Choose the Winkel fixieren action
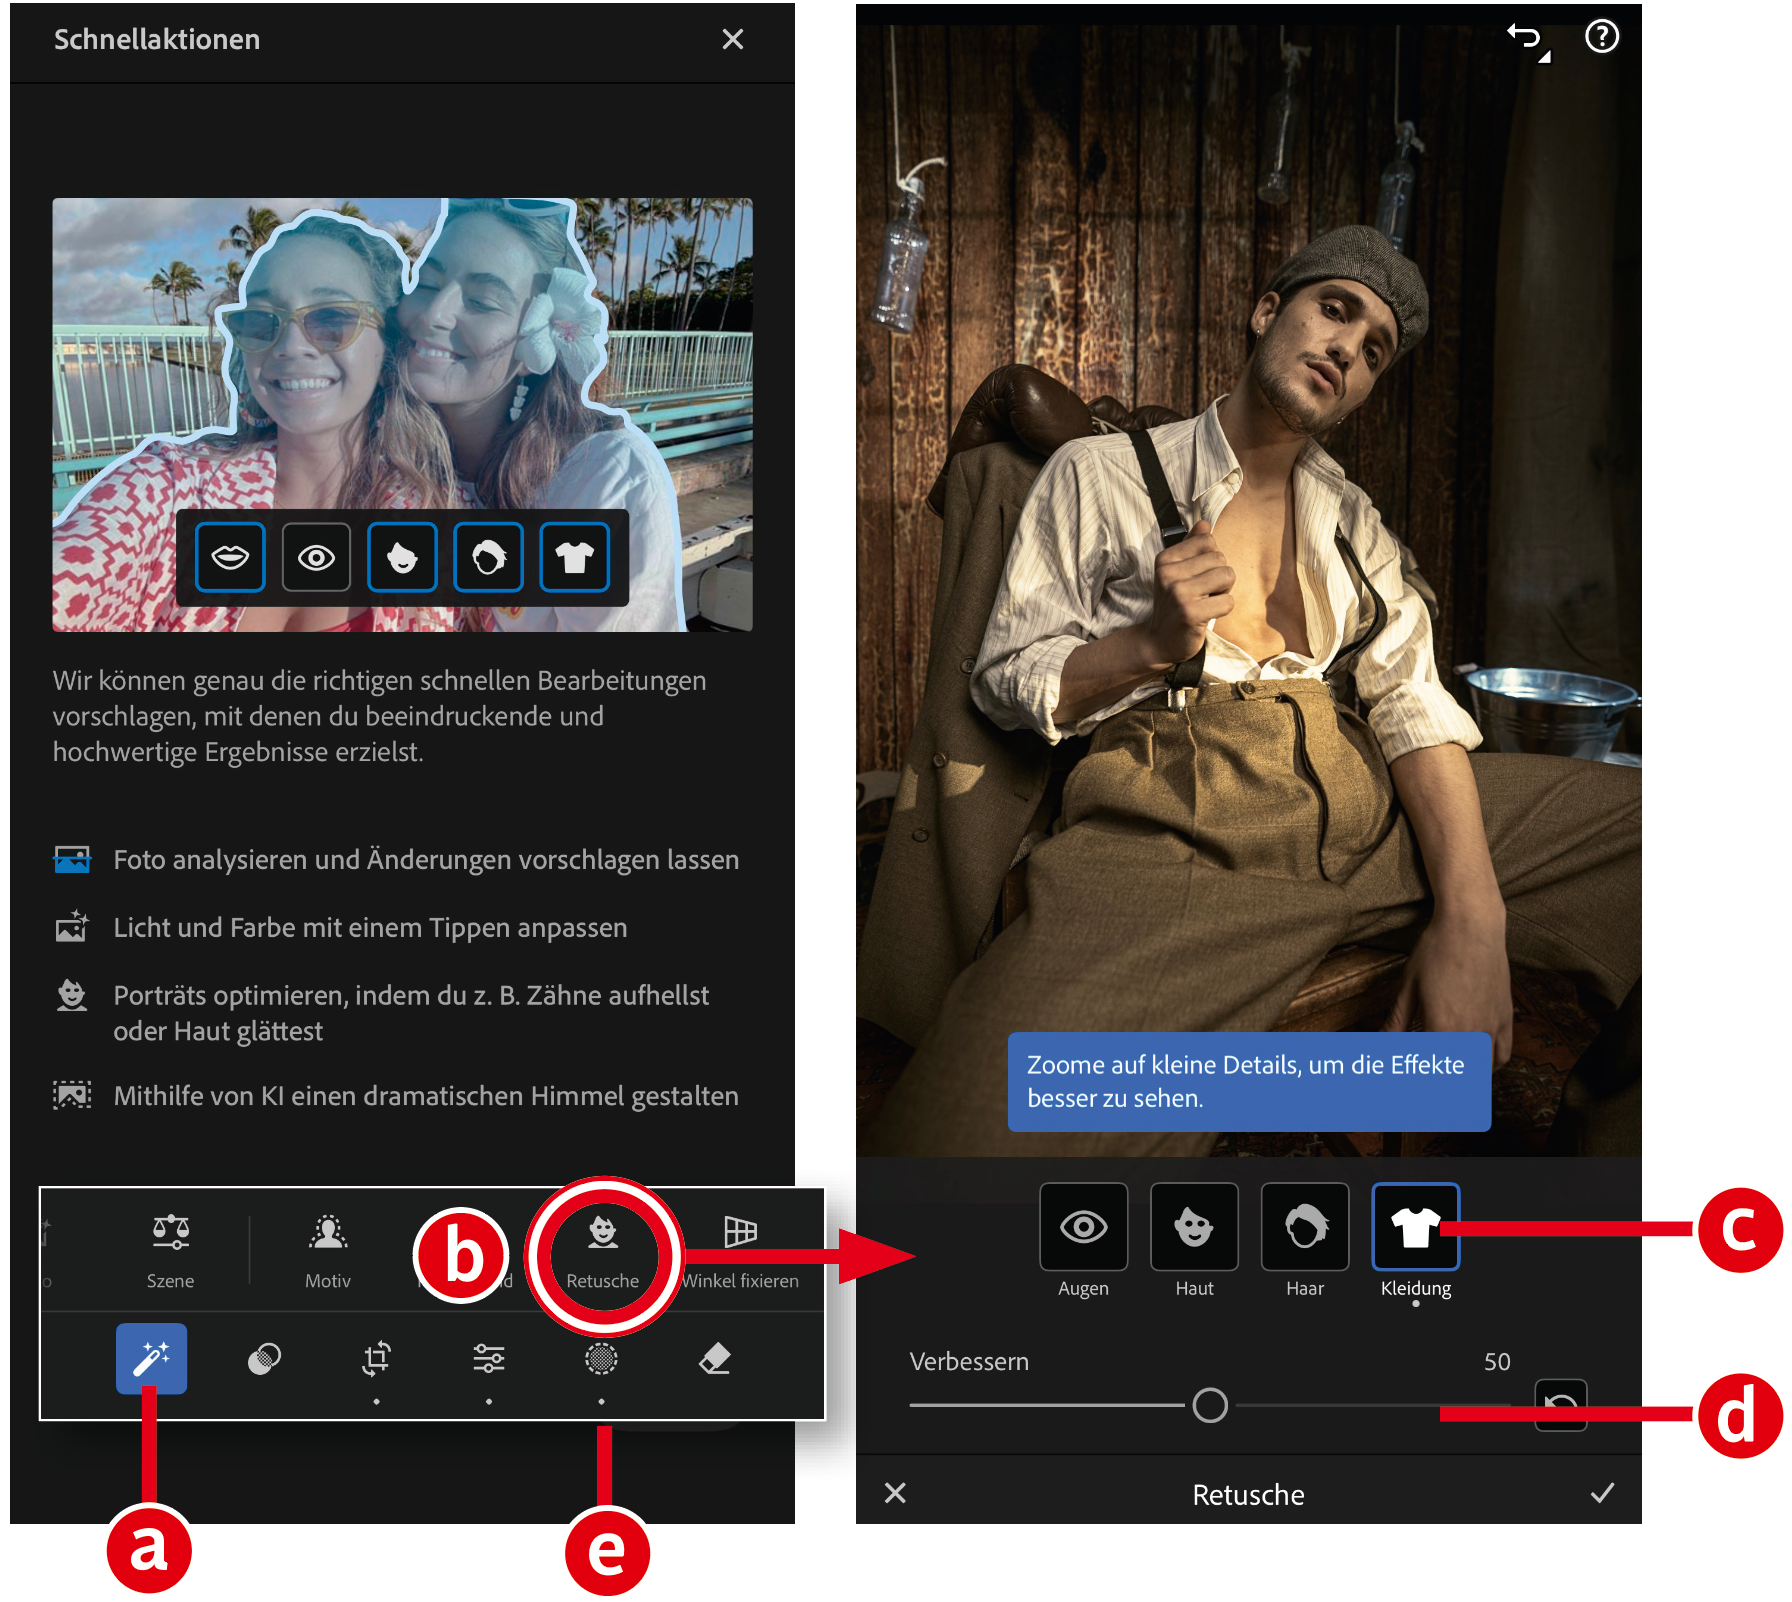Image resolution: width=1792 pixels, height=1602 pixels. [740, 1250]
